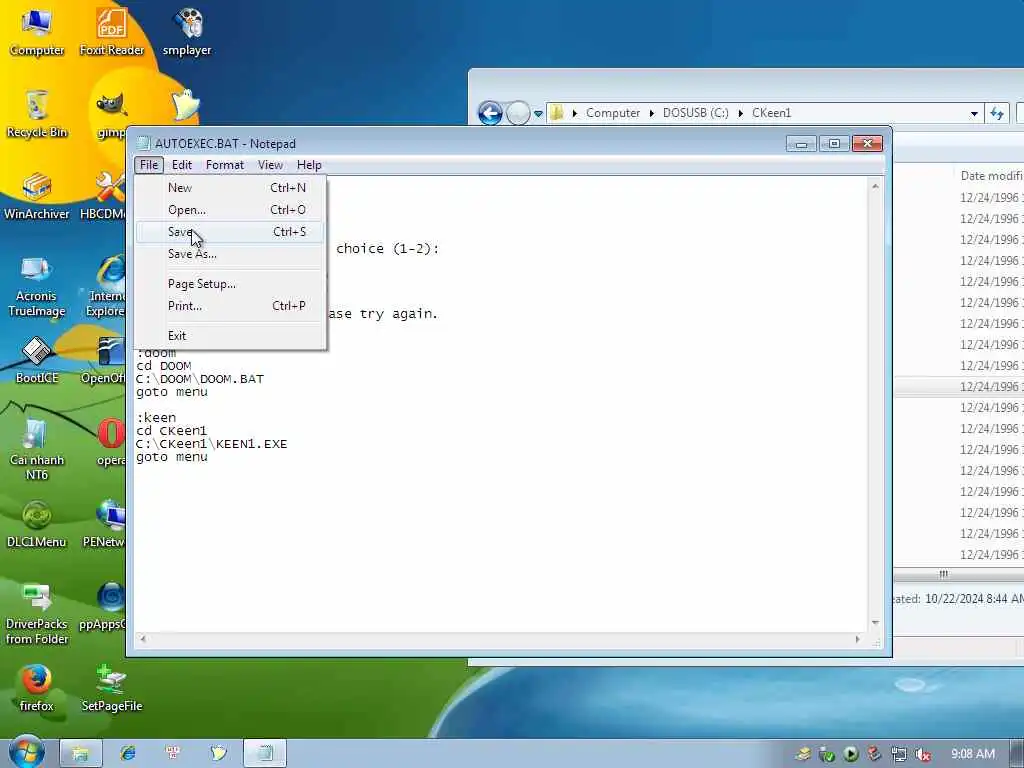Click DOSUSB (C:) in Explorer address bar
The image size is (1024, 768).
(696, 113)
